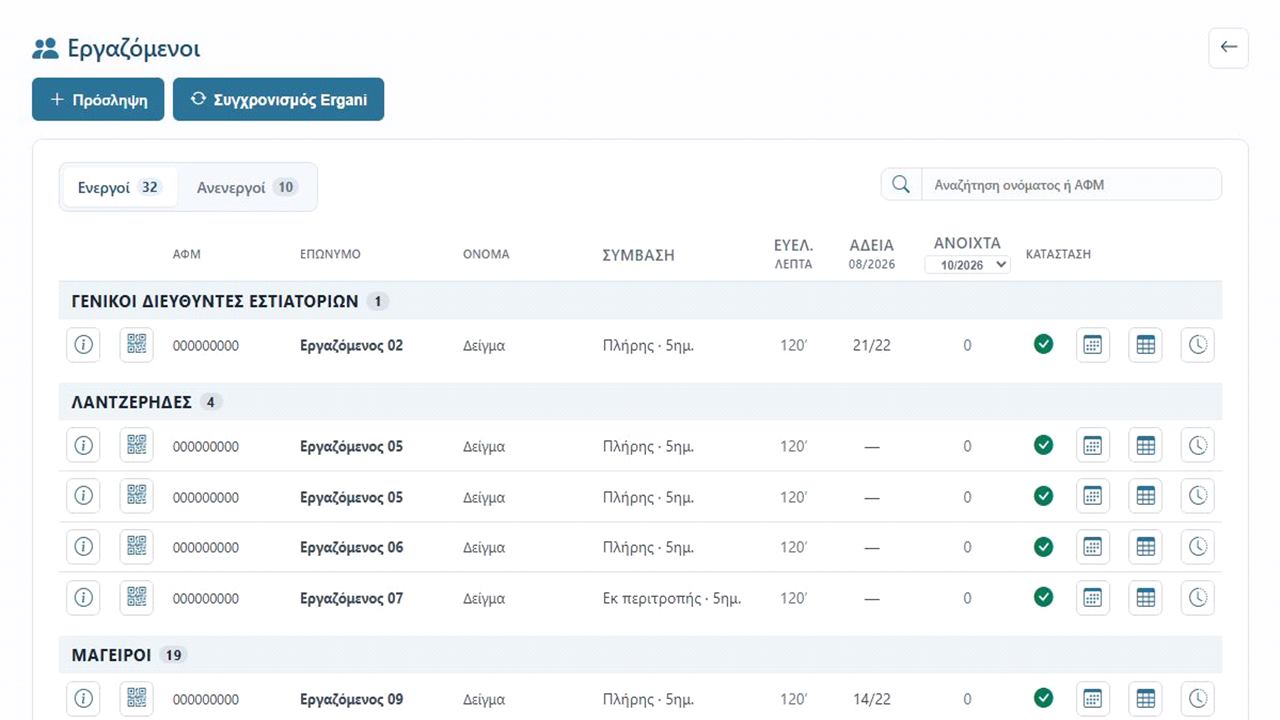Screen dimensions: 1280x720
Task: Focus the Αναζήτηση ονόματος ή ΑΦΜ field
Action: [1071, 185]
